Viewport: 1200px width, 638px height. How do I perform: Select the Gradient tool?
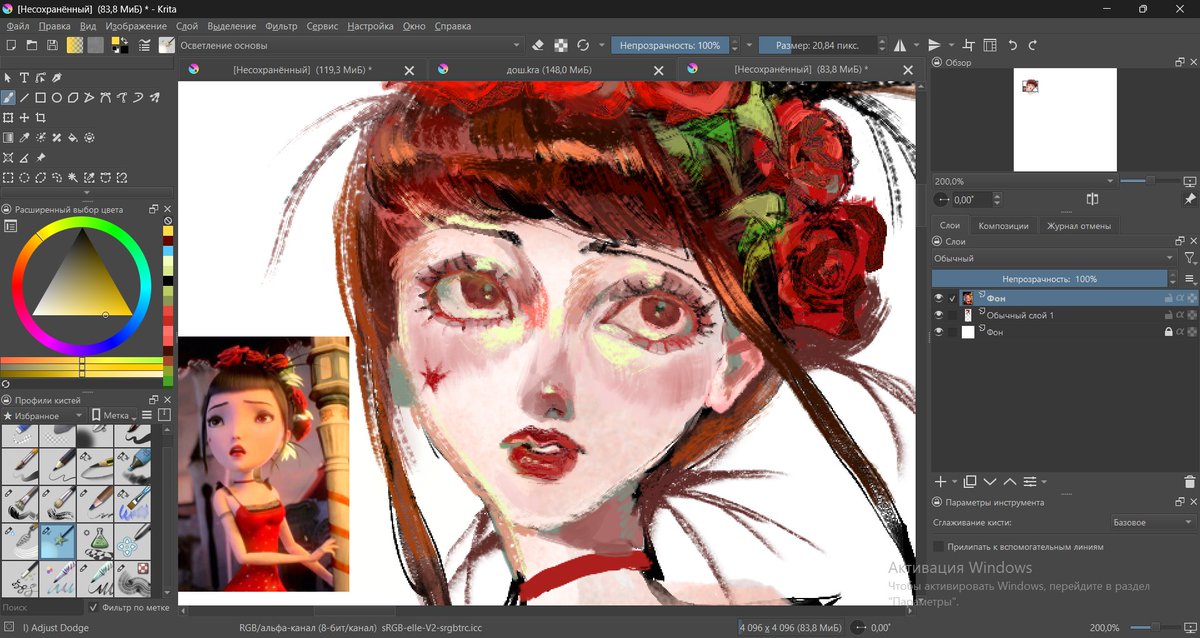8,138
